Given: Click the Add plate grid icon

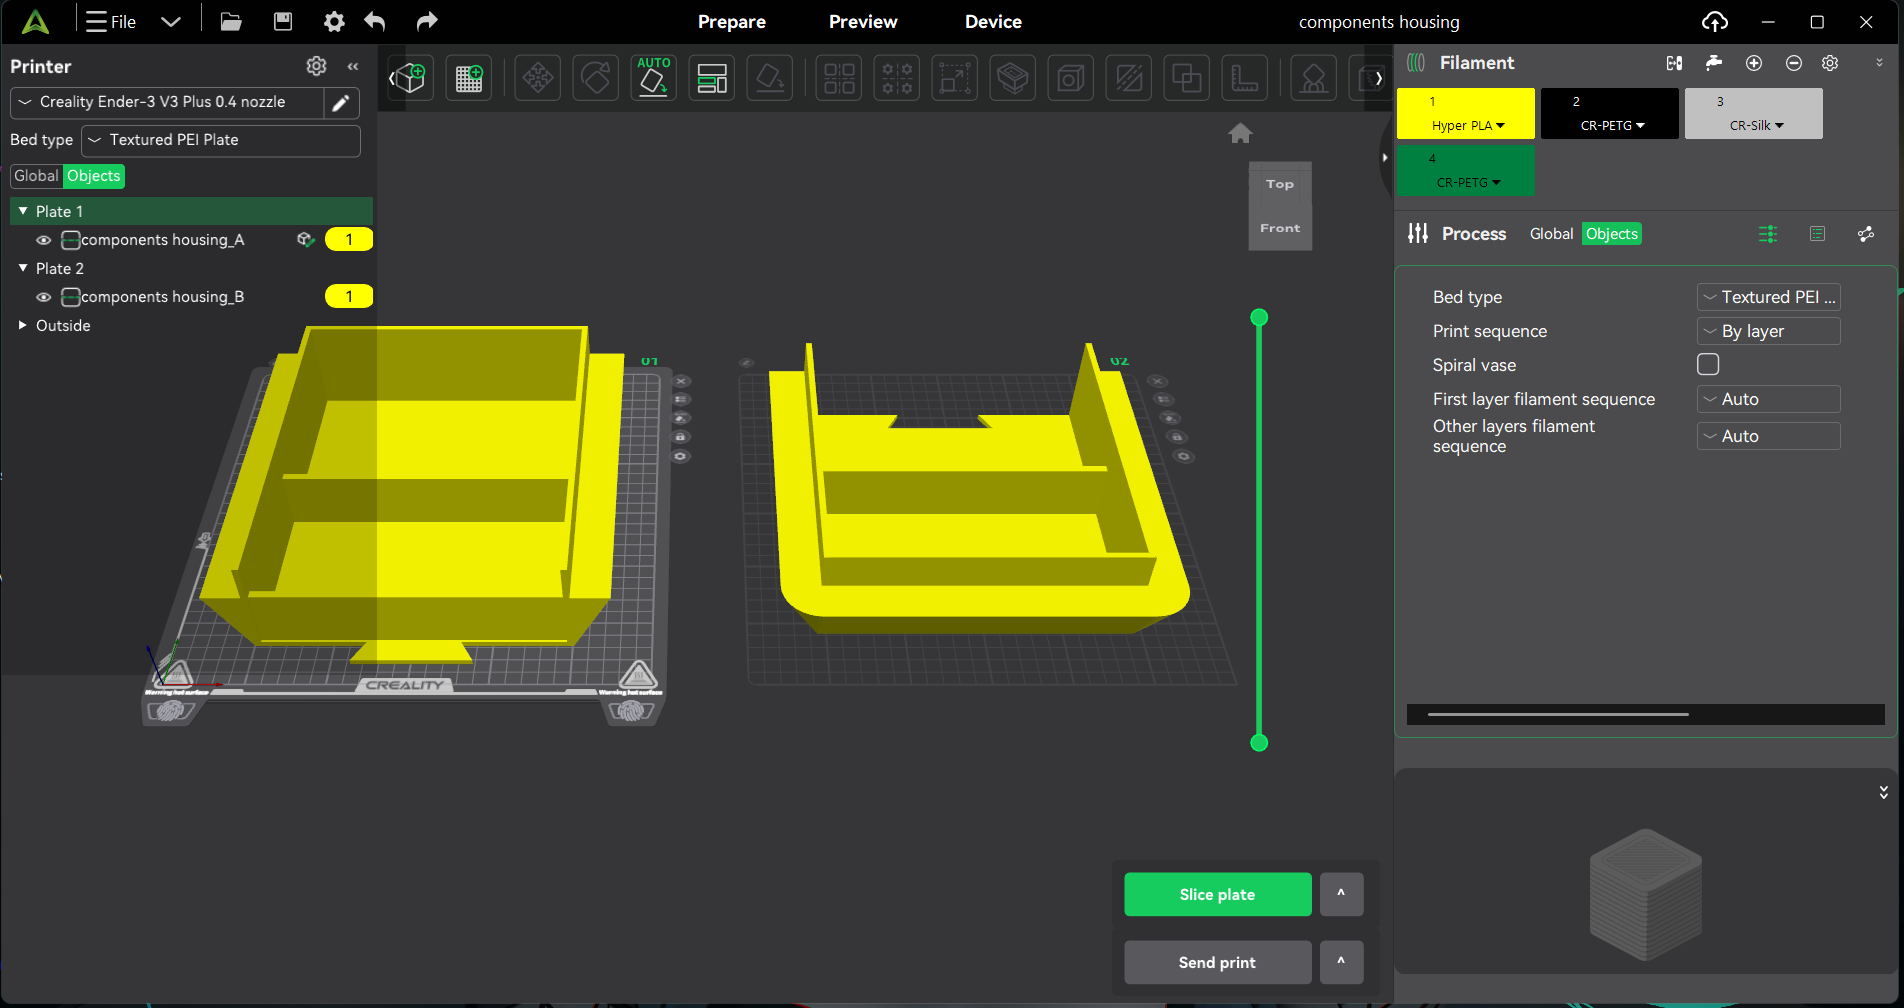Looking at the screenshot, I should pyautogui.click(x=469, y=78).
